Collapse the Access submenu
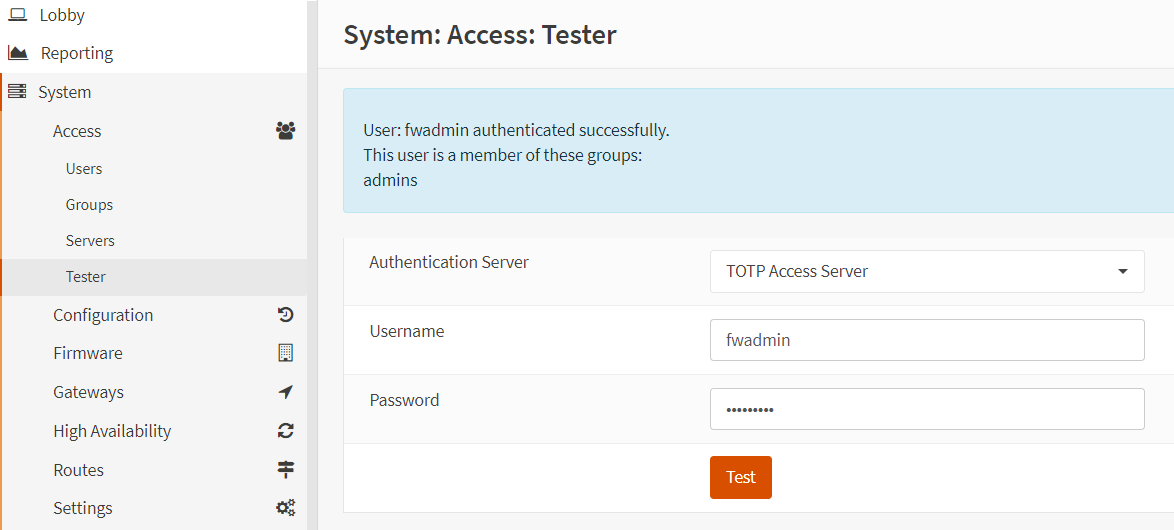Image resolution: width=1174 pixels, height=530 pixels. (77, 131)
